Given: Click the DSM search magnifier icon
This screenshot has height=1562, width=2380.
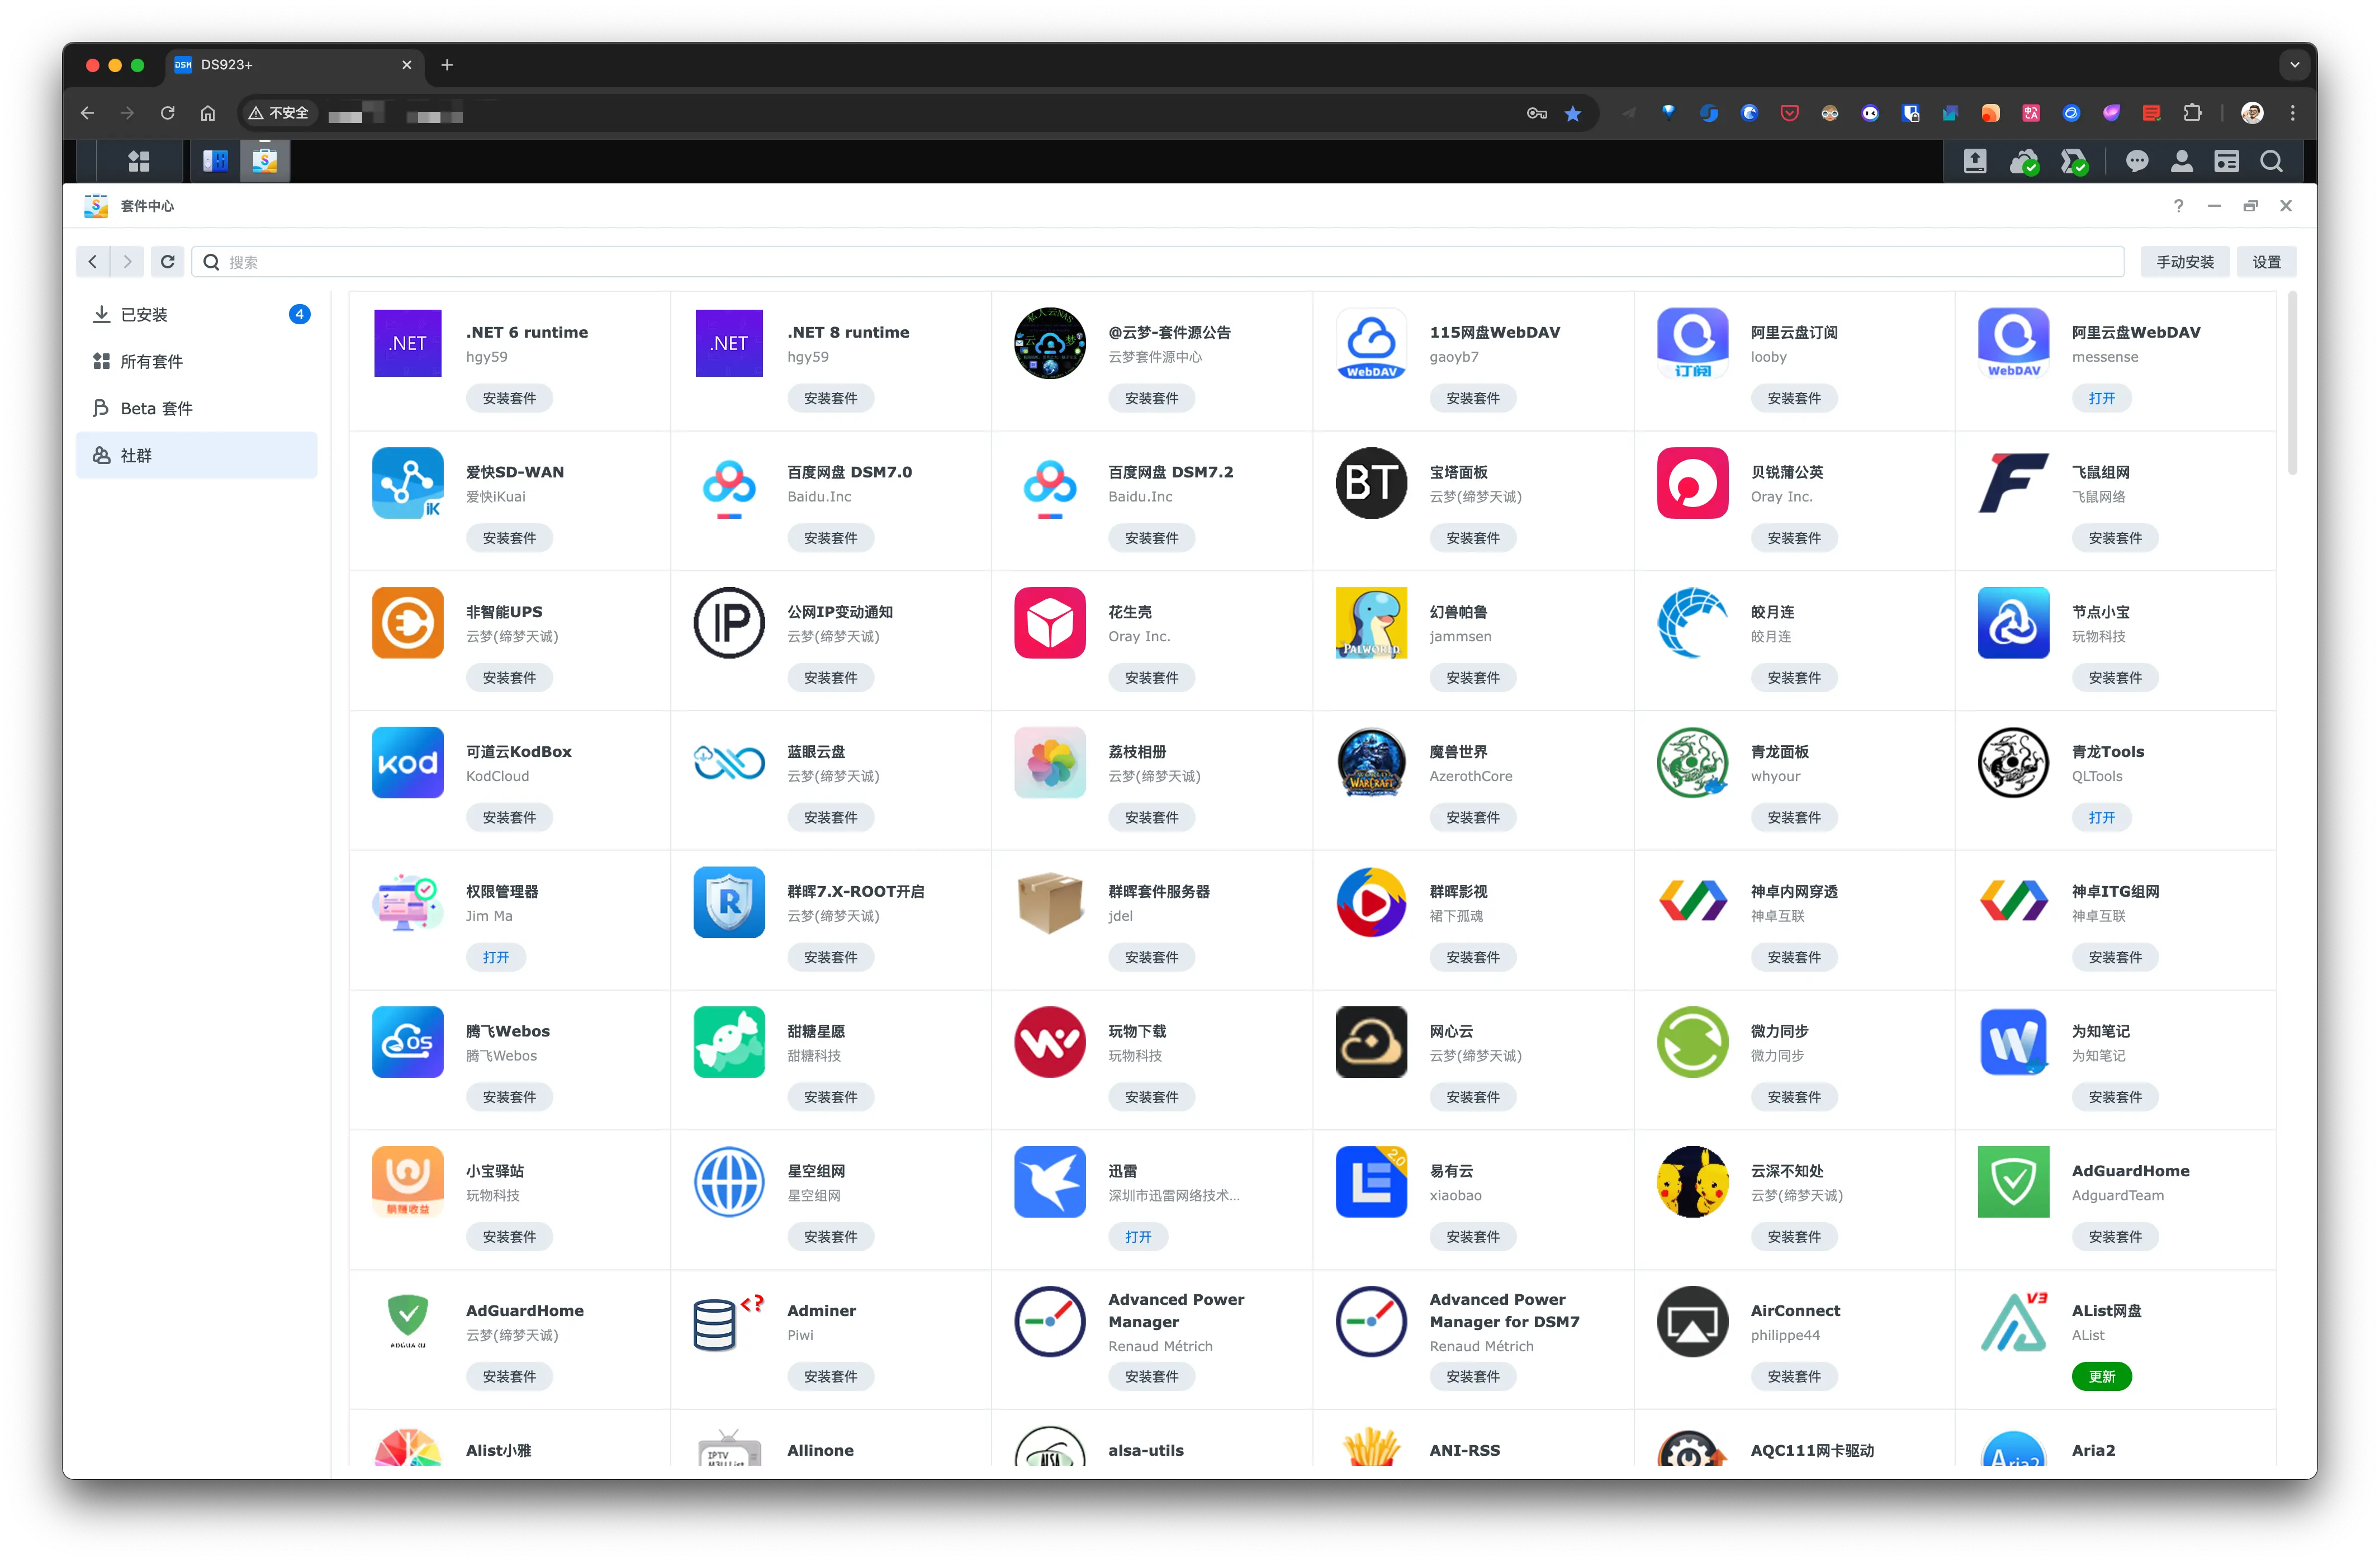Looking at the screenshot, I should [x=2271, y=161].
